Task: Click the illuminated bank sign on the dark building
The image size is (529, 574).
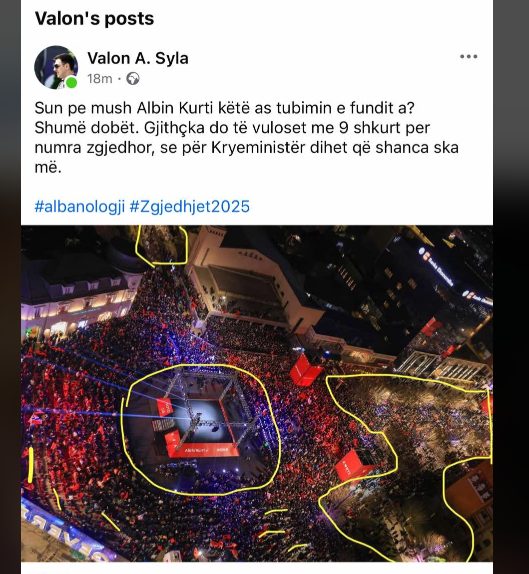Action: tap(438, 266)
